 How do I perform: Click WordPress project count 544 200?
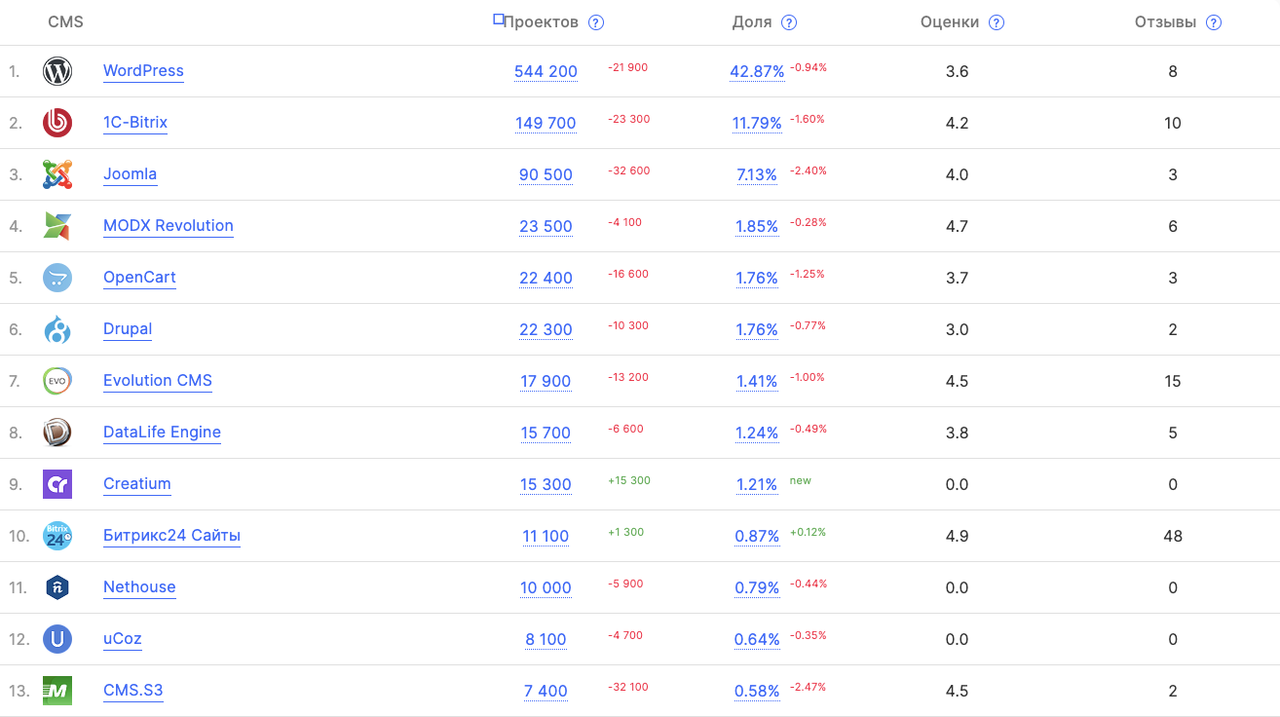click(546, 71)
